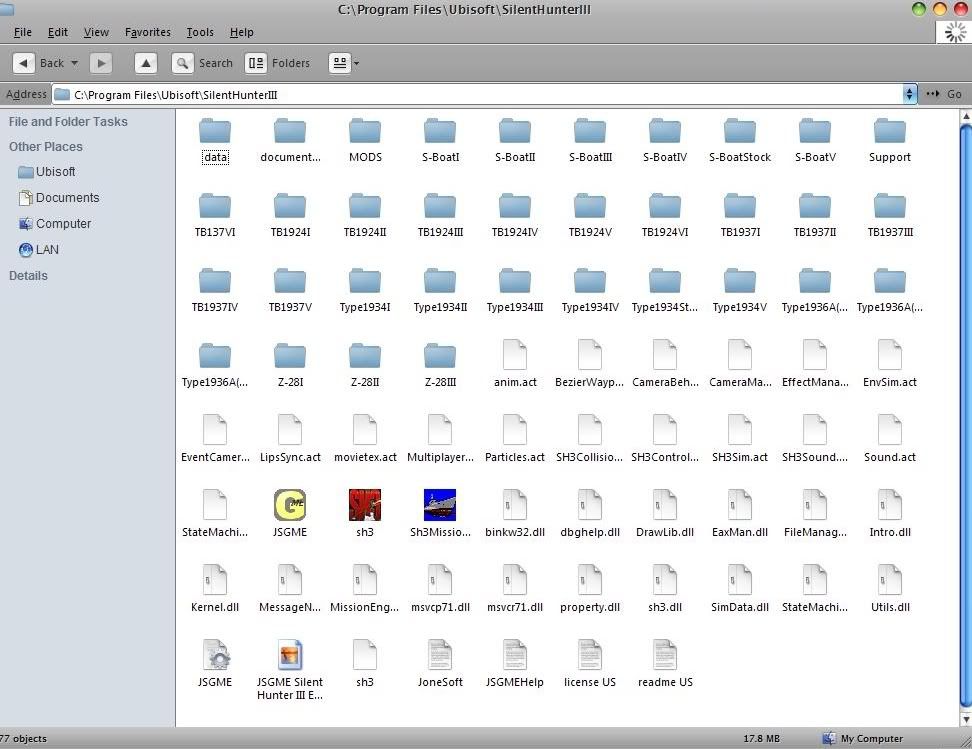Open the LAN link in sidebar

(38, 250)
